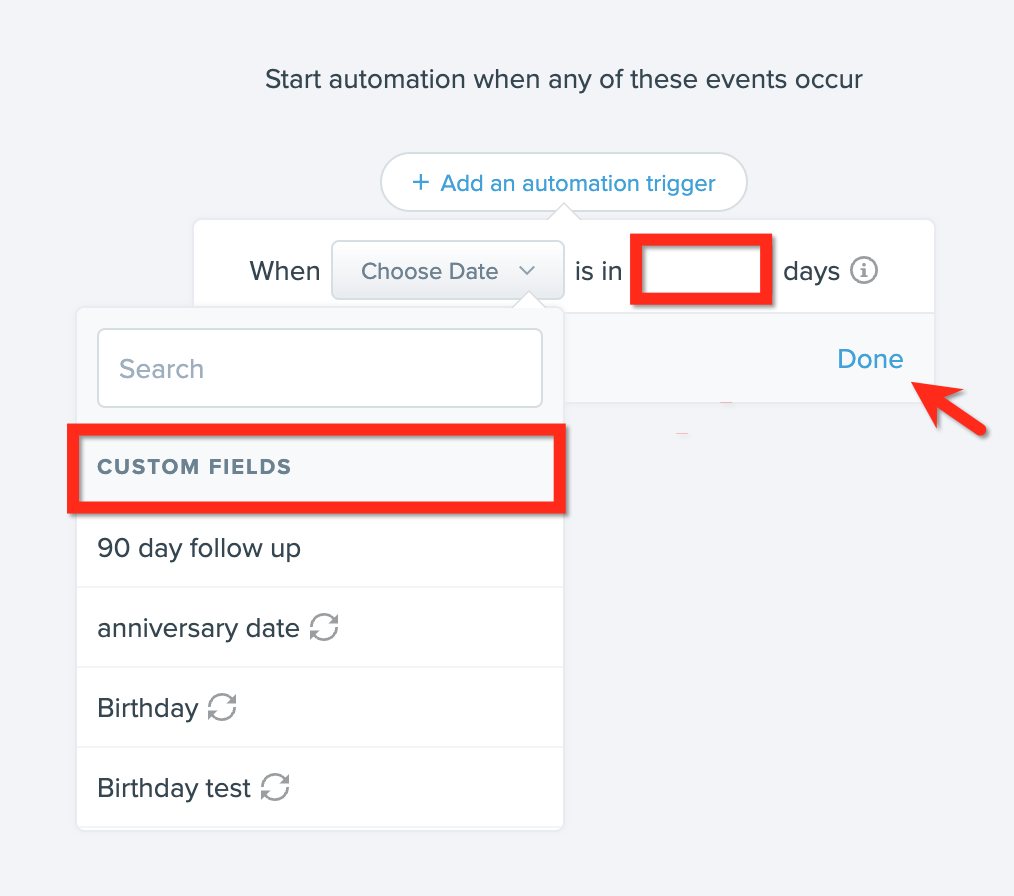This screenshot has width=1014, height=896.
Task: Click the recurring icon beside anniversary date
Action: (324, 627)
